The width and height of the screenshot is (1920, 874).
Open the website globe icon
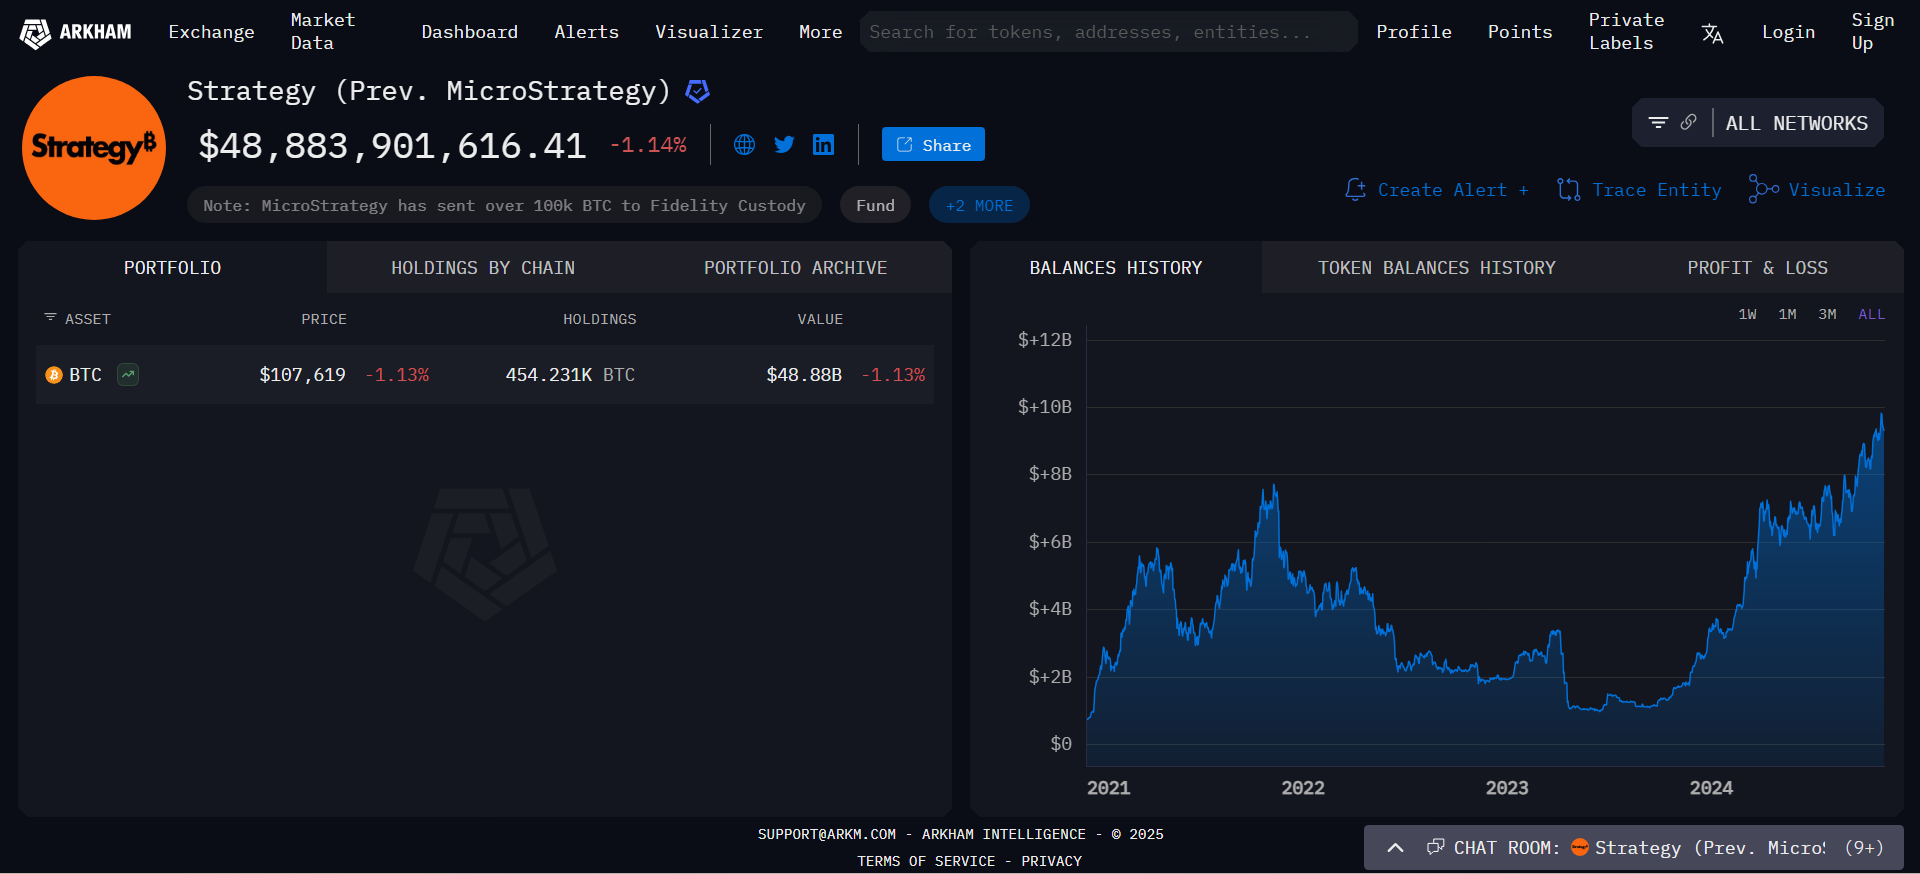click(744, 145)
